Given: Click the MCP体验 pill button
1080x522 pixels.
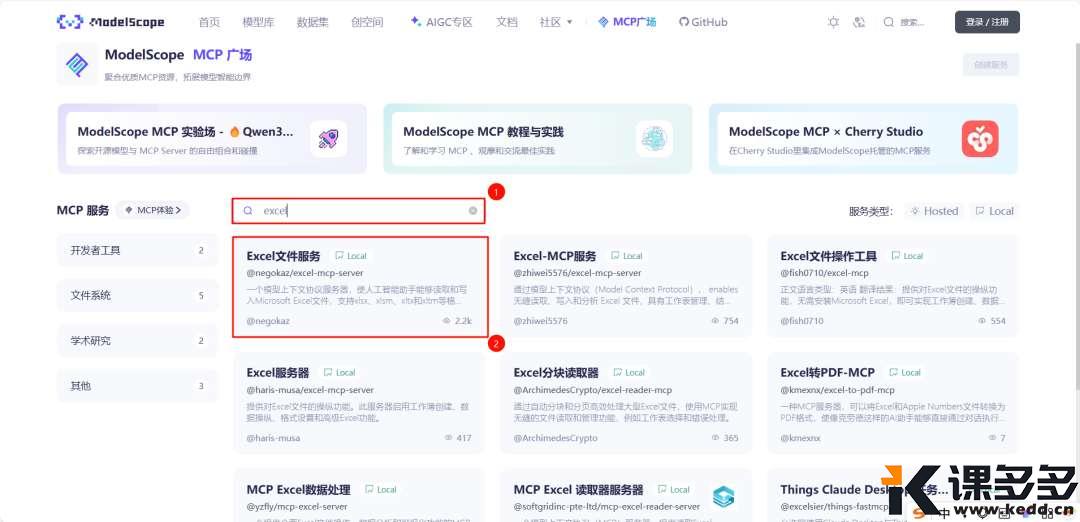Looking at the screenshot, I should pos(152,210).
